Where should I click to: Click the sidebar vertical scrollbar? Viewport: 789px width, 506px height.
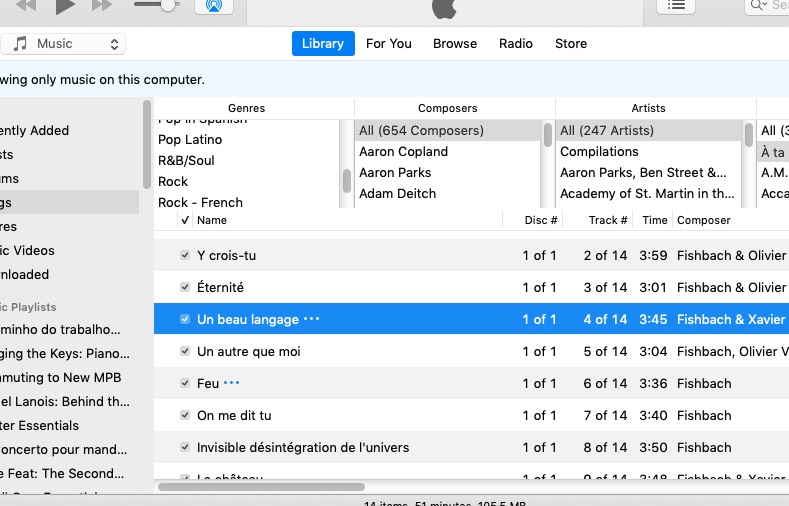tap(146, 144)
